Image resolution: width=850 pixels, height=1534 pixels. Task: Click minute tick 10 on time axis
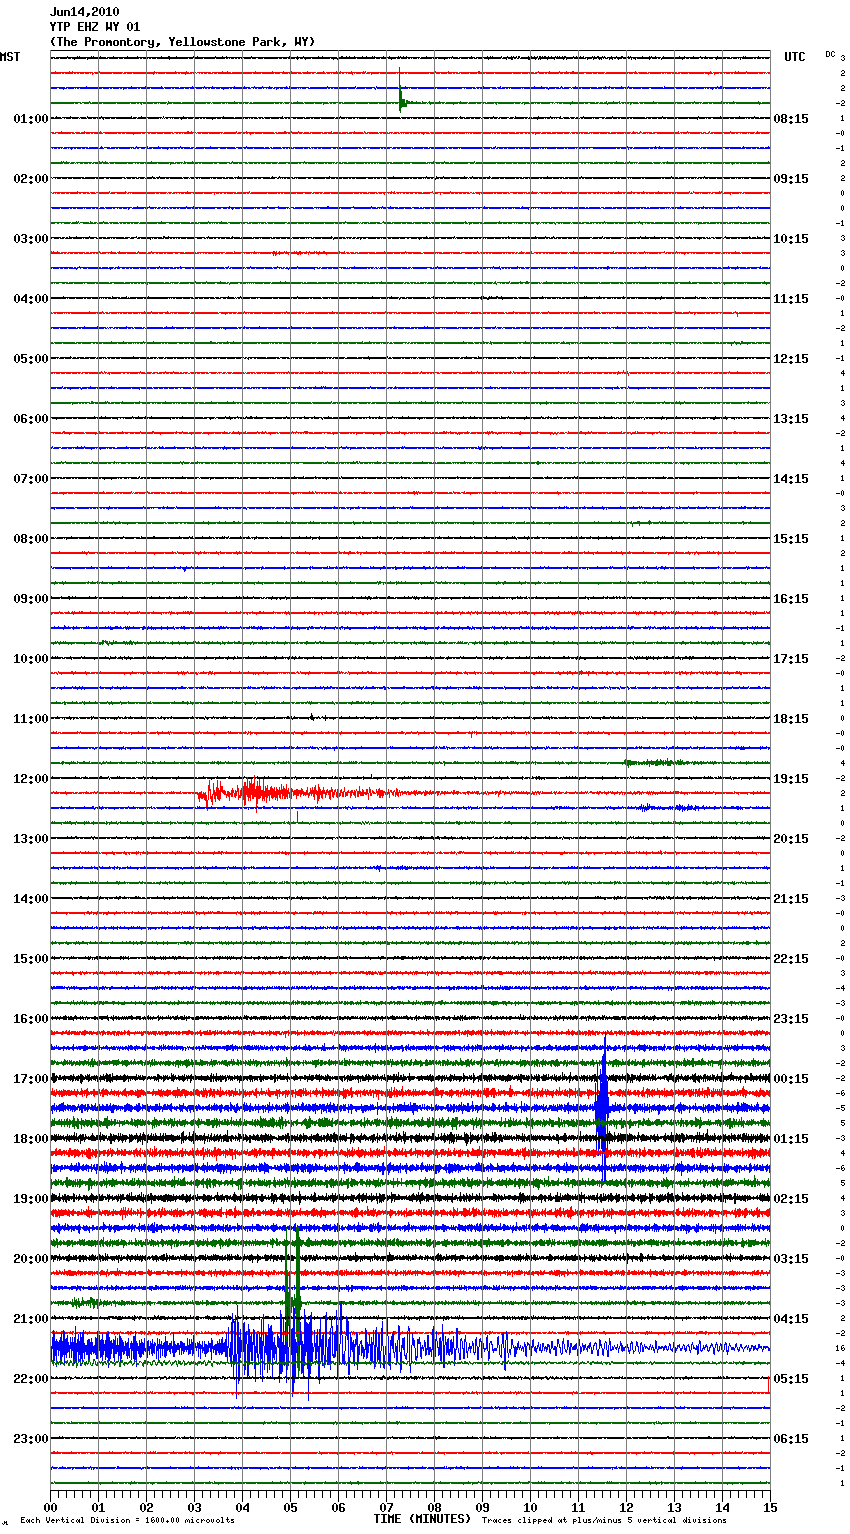tap(530, 1507)
